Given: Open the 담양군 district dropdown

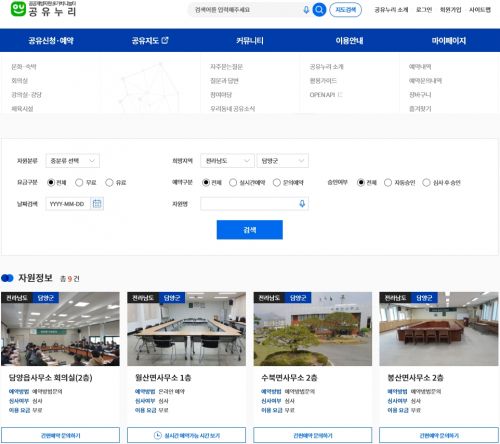Looking at the screenshot, I should click(x=283, y=161).
